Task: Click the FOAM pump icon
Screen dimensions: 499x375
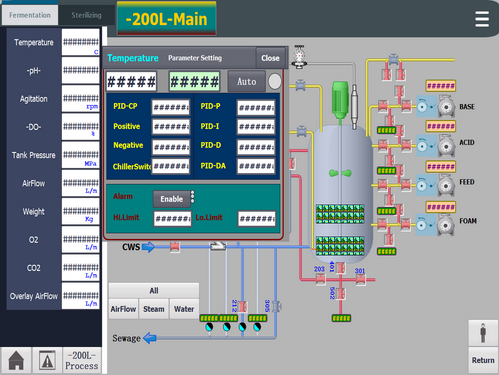Action: click(x=446, y=225)
